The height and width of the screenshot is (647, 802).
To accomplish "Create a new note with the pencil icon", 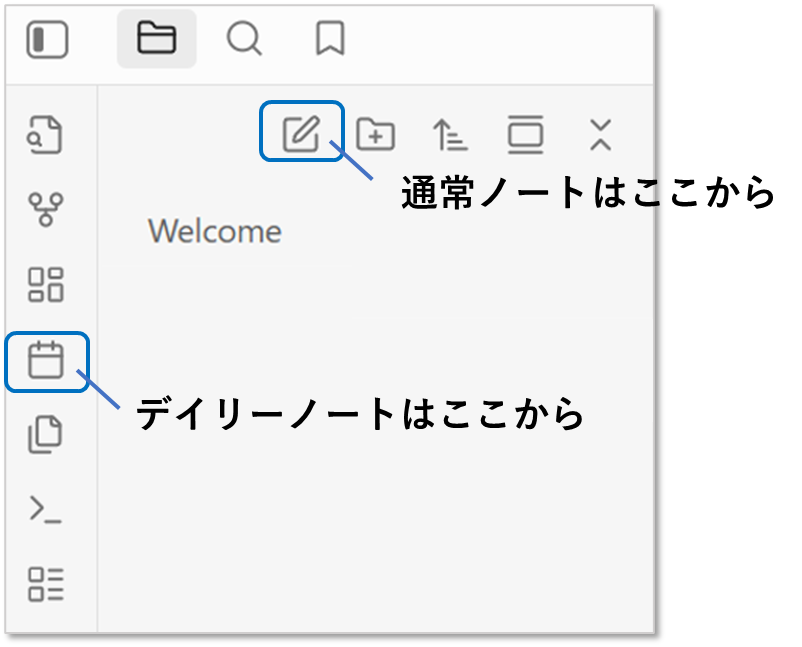I will 301,132.
